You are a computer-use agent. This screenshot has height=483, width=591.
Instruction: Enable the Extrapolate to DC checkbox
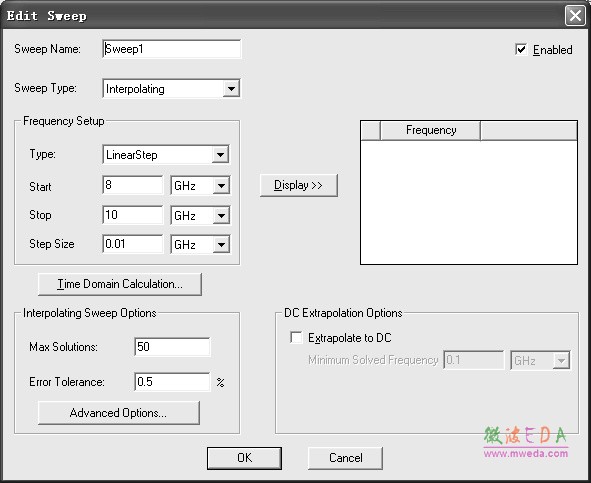[x=296, y=337]
